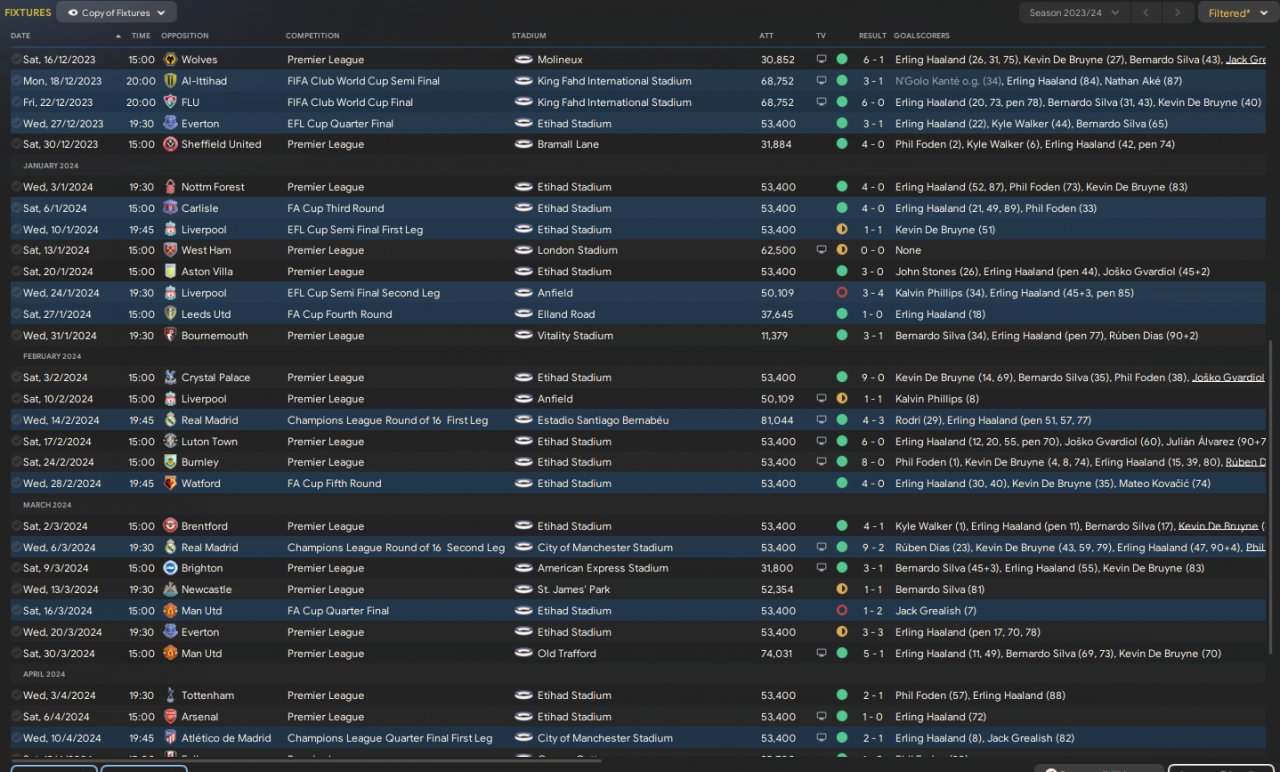Click the Arsenal club badge
This screenshot has width=1280, height=772.
170,717
